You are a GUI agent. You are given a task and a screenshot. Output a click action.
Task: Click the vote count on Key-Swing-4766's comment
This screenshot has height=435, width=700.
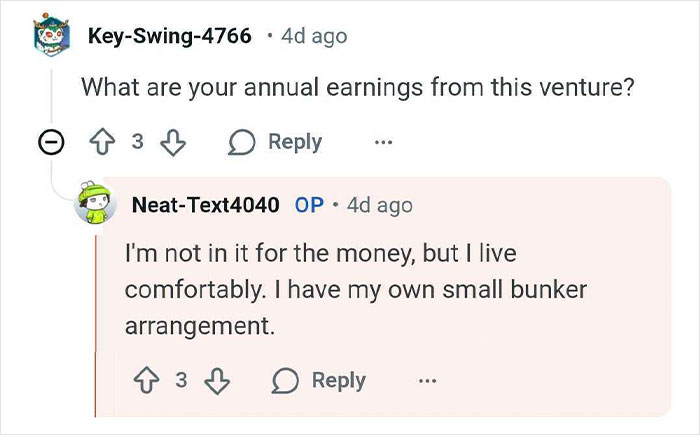139,143
